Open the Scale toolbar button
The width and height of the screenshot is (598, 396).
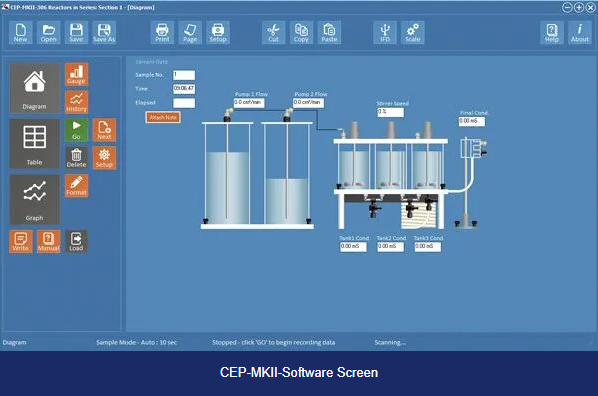pyautogui.click(x=413, y=32)
